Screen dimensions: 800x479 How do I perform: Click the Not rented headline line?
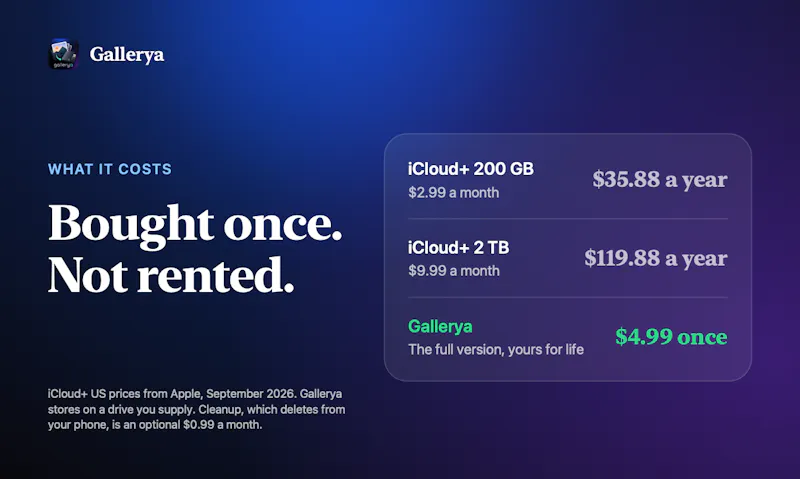coord(171,275)
